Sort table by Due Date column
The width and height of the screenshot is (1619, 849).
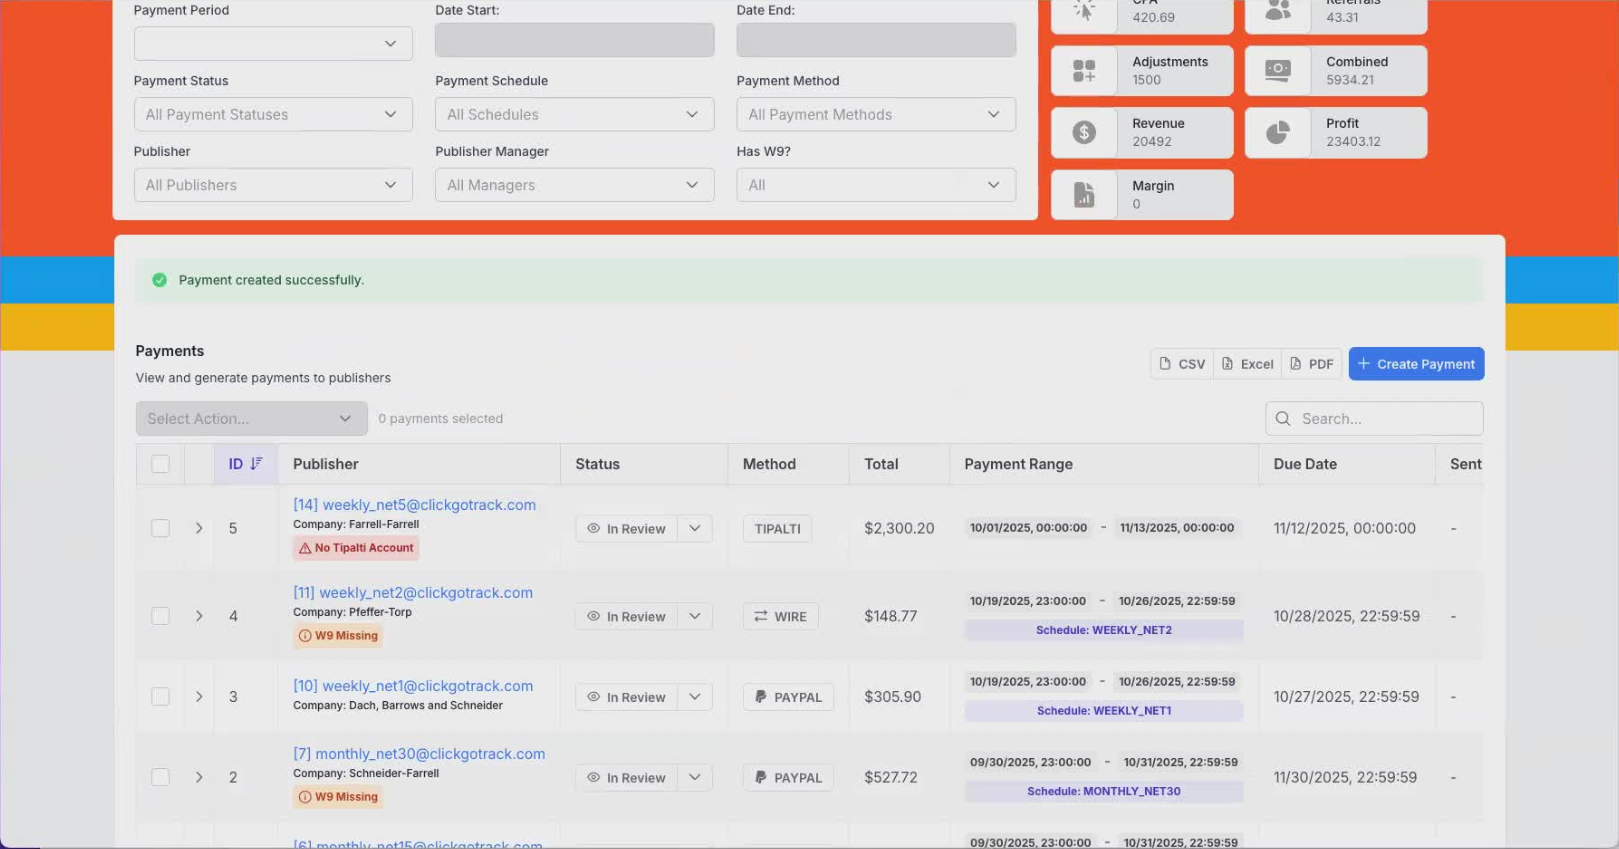(x=1304, y=464)
